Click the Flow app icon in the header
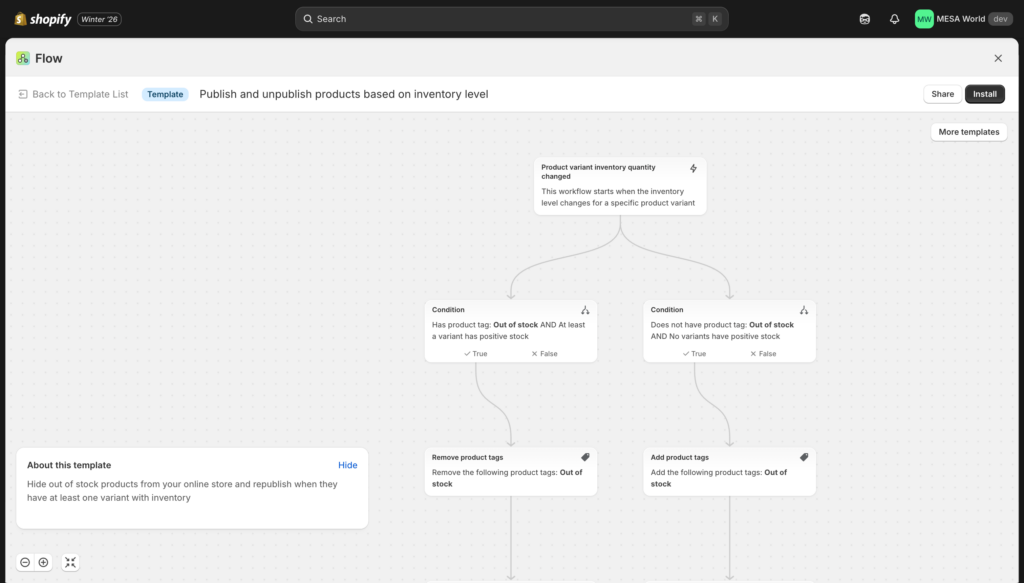This screenshot has width=1024, height=583. pyautogui.click(x=21, y=58)
